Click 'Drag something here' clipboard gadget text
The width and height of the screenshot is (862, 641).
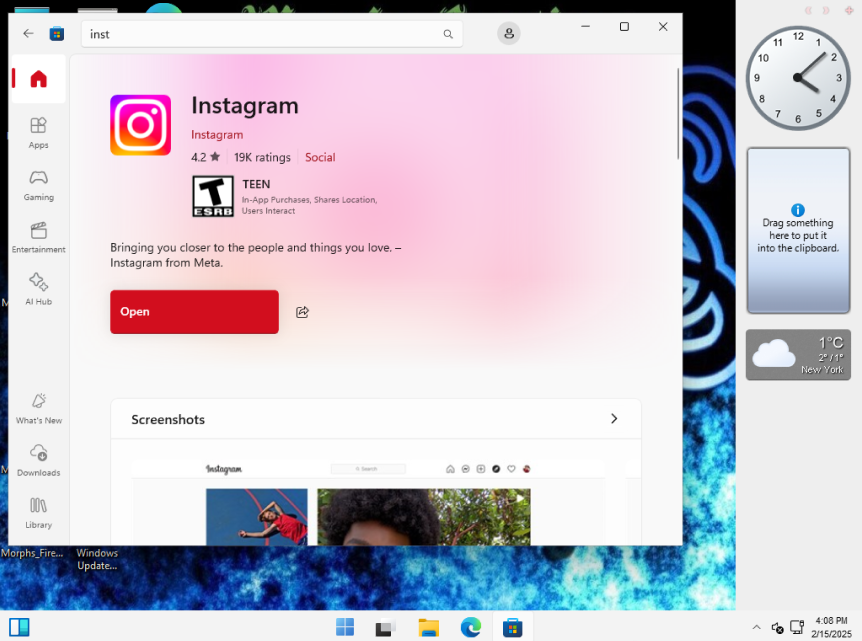coord(798,235)
